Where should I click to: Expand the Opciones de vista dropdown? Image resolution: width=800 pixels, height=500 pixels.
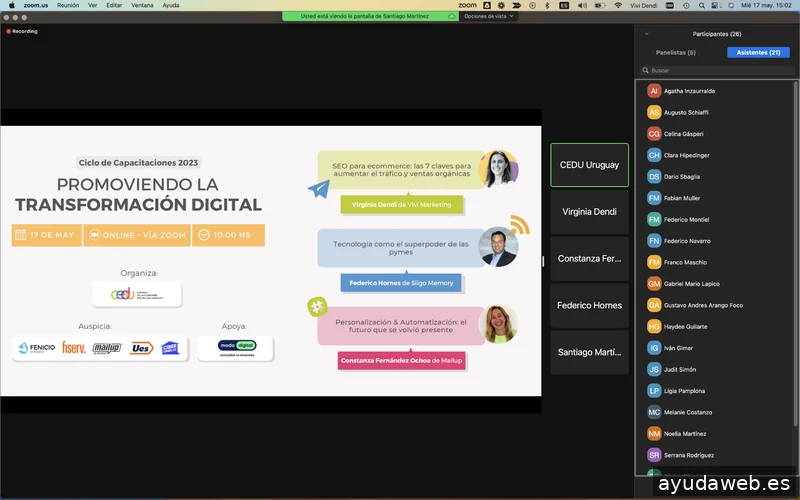click(489, 16)
